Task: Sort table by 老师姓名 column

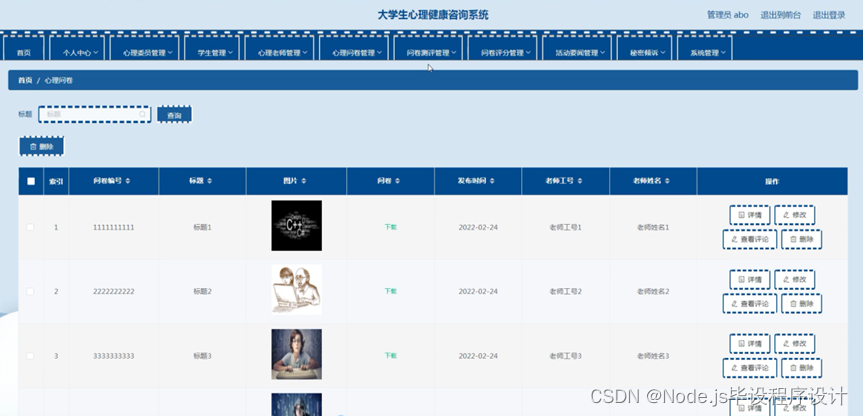Action: [x=667, y=181]
